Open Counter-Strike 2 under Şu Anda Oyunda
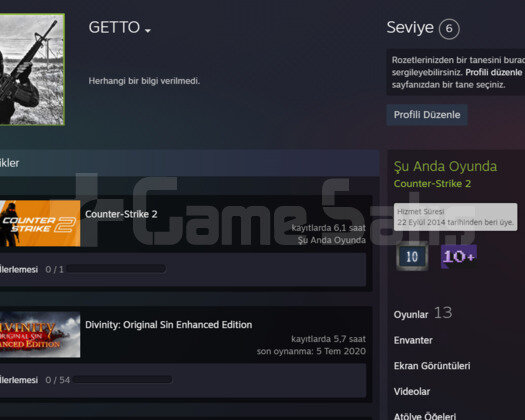Image resolution: width=525 pixels, height=420 pixels. click(432, 184)
